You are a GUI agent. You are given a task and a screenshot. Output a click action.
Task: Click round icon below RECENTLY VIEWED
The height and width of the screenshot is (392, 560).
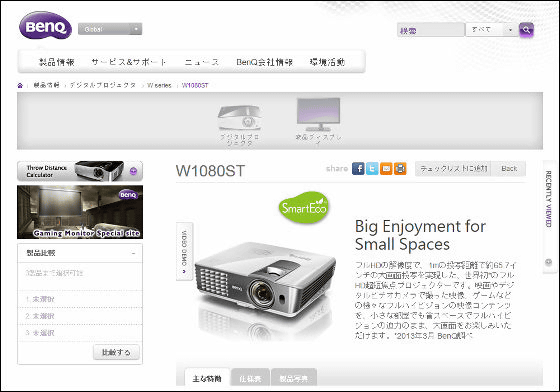(x=549, y=262)
